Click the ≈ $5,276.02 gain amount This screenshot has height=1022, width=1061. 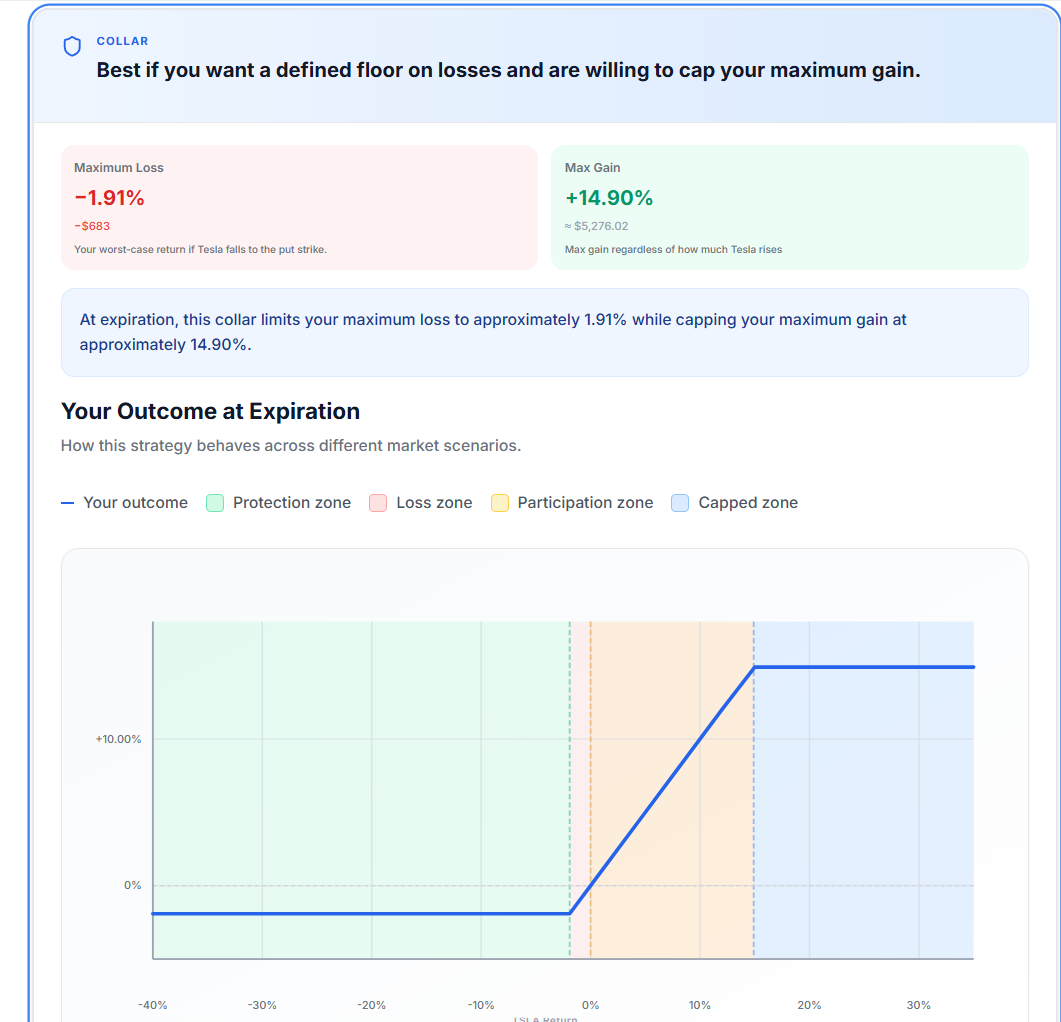tap(597, 226)
